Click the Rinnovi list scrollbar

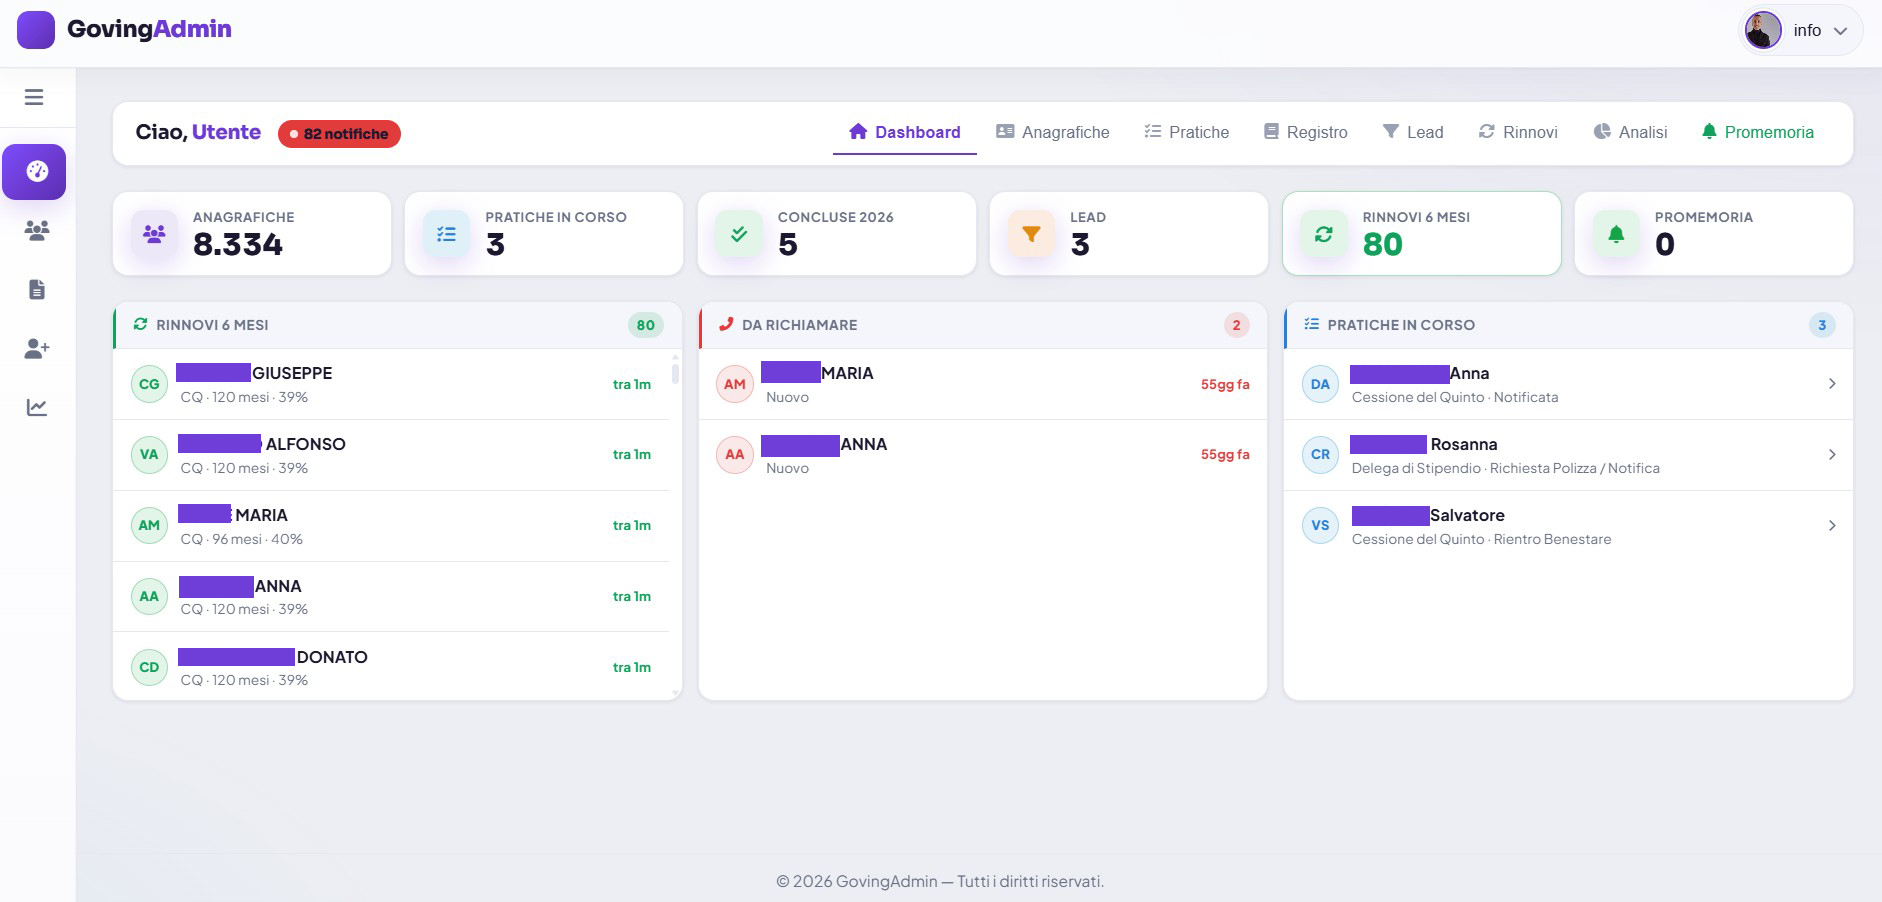675,373
